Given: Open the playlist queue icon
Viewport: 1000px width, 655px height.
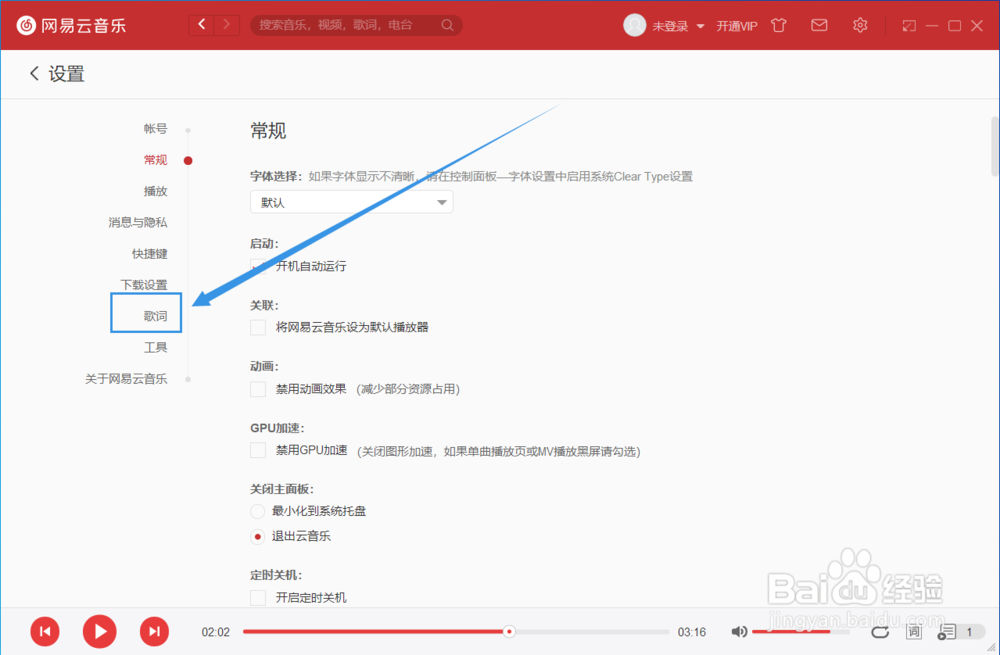Looking at the screenshot, I should tap(946, 632).
